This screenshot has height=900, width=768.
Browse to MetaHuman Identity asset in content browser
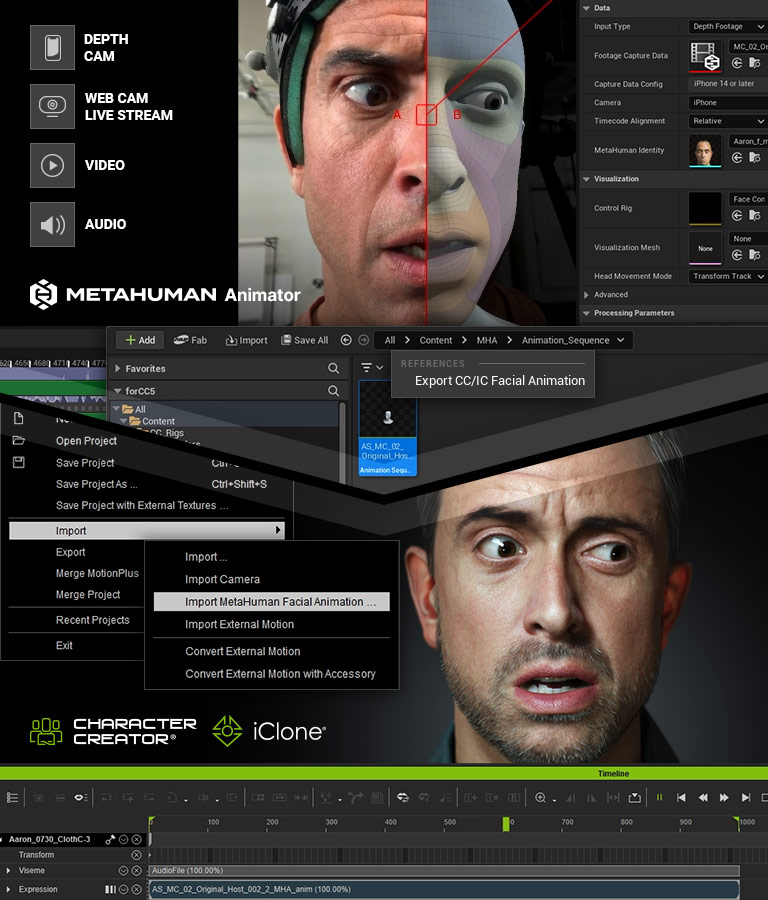coord(756,159)
